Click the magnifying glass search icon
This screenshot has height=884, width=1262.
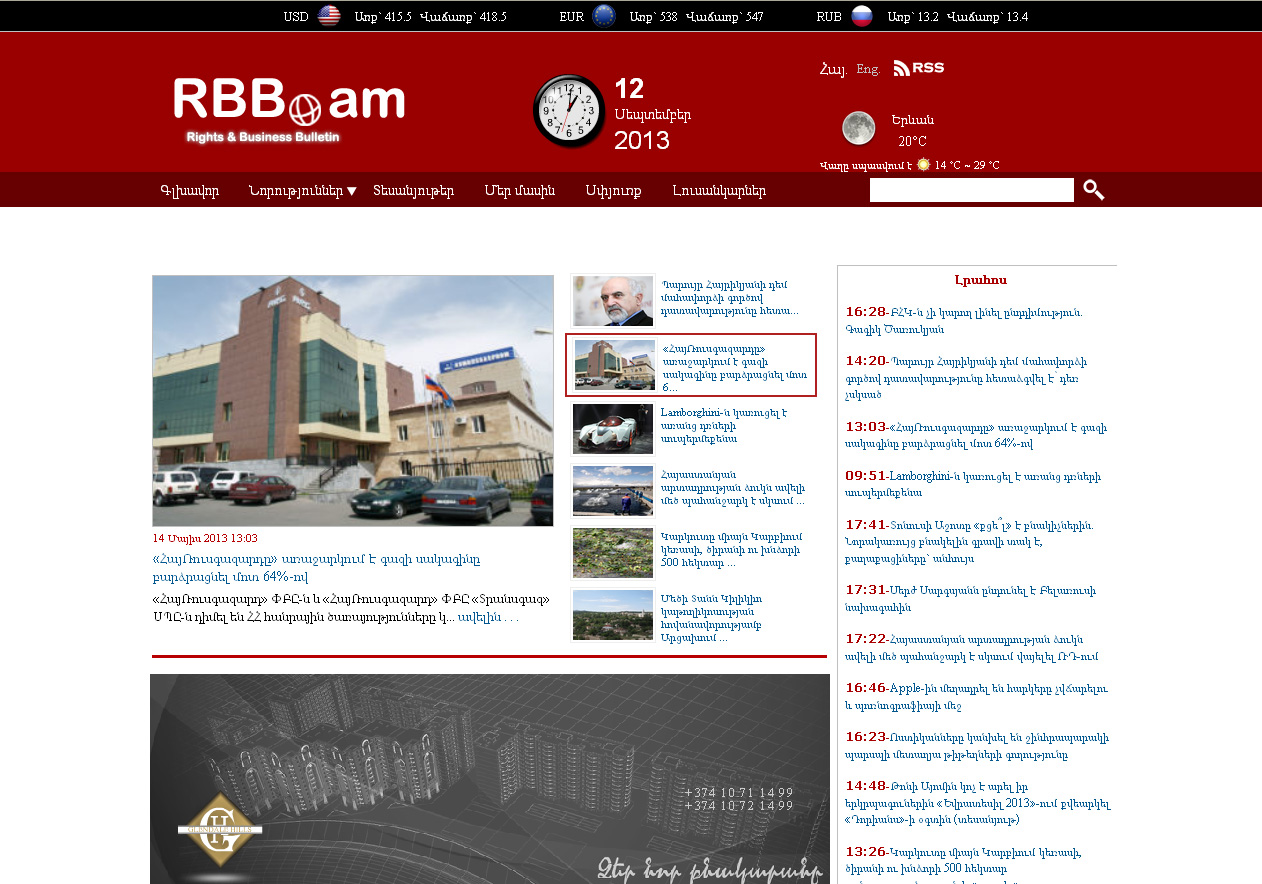coord(1094,190)
